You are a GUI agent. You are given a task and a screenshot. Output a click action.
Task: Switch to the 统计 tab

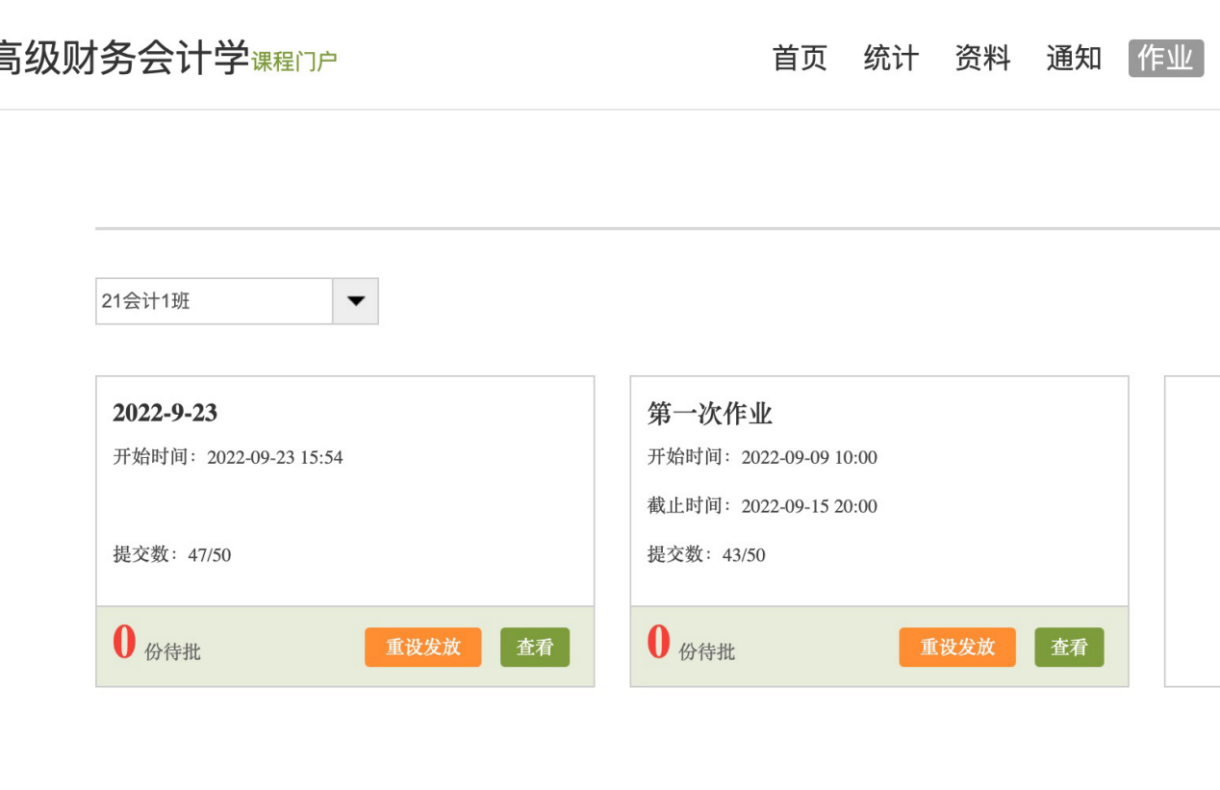[x=890, y=58]
